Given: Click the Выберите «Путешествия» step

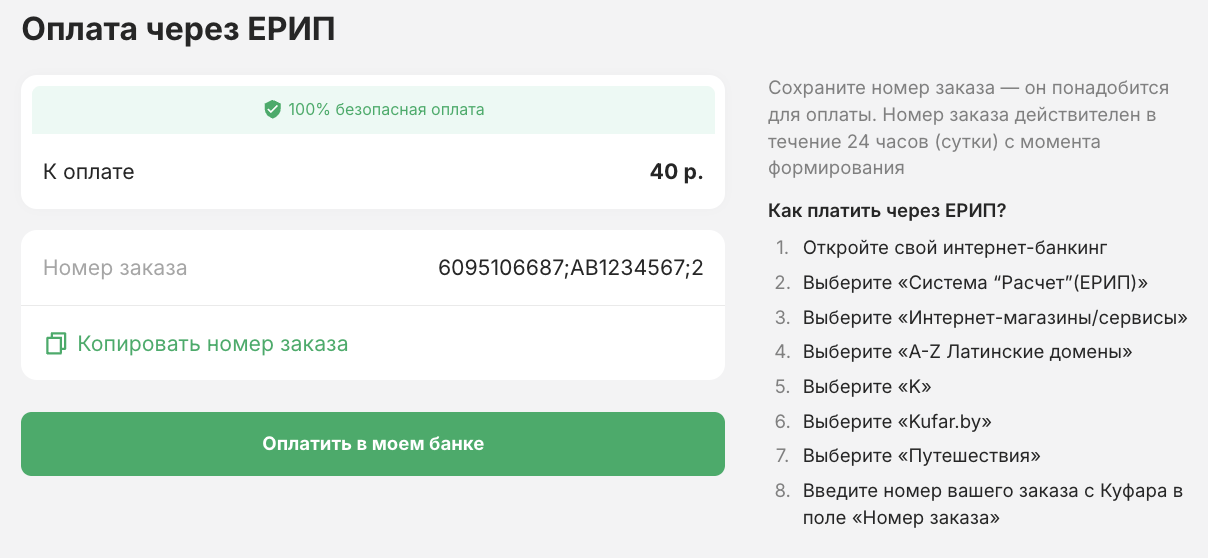Looking at the screenshot, I should click(921, 456).
